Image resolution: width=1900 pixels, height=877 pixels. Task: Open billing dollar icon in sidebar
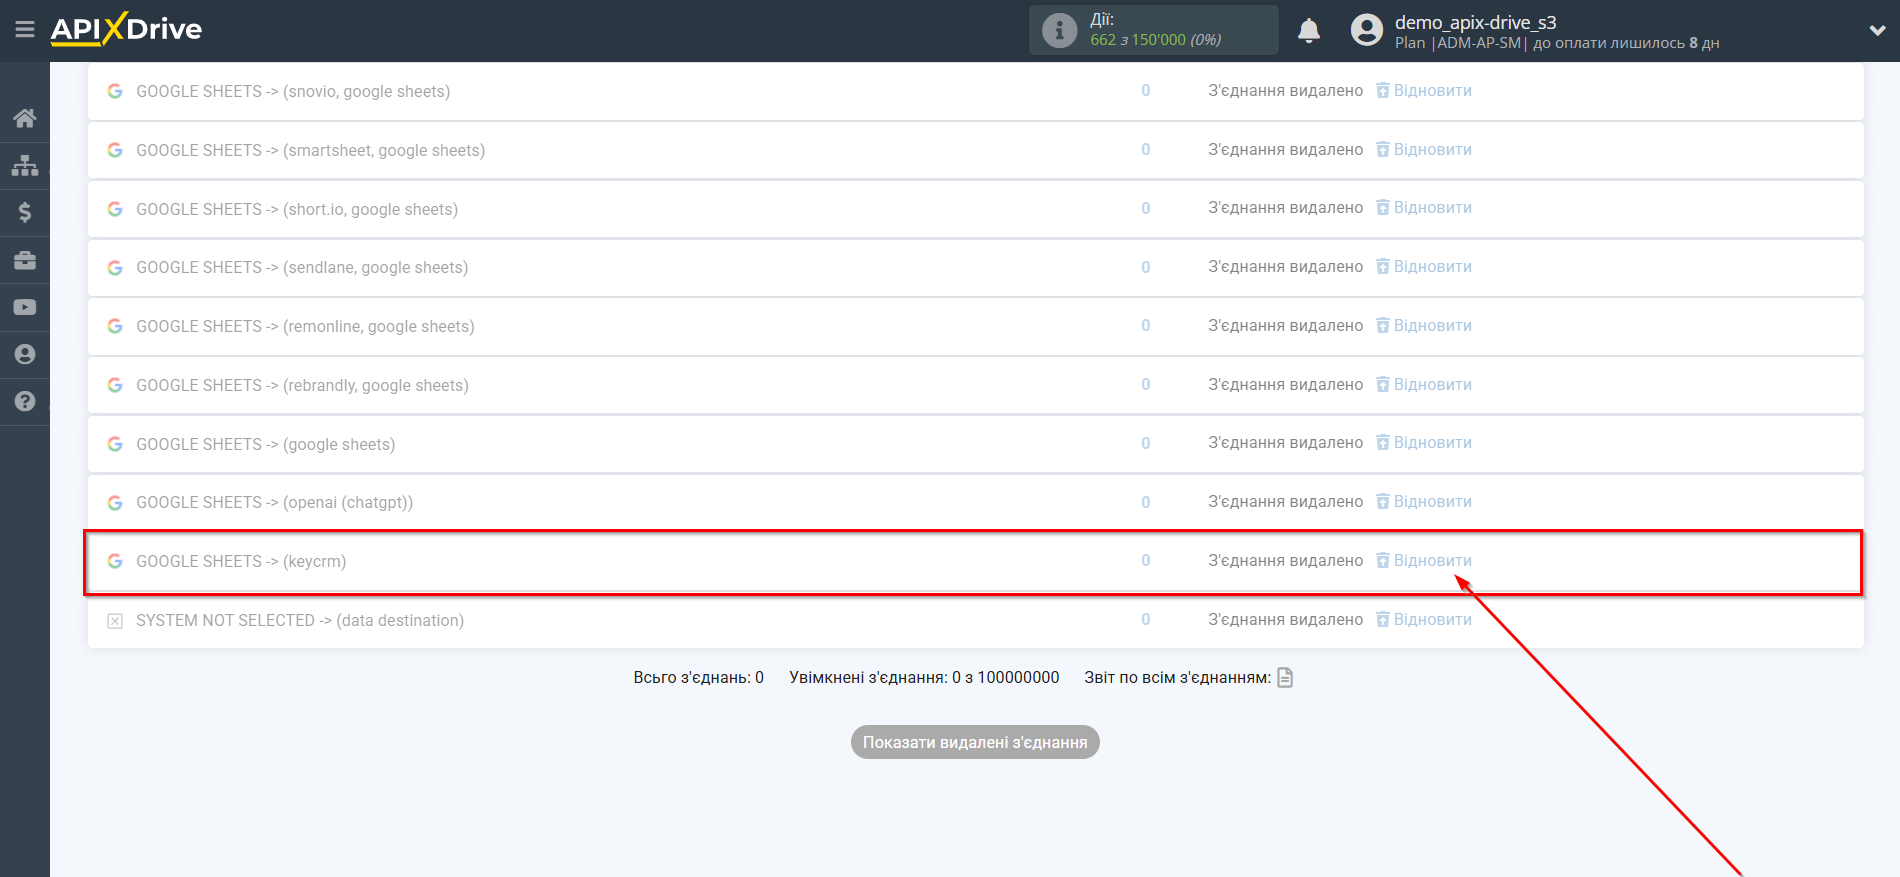click(25, 212)
